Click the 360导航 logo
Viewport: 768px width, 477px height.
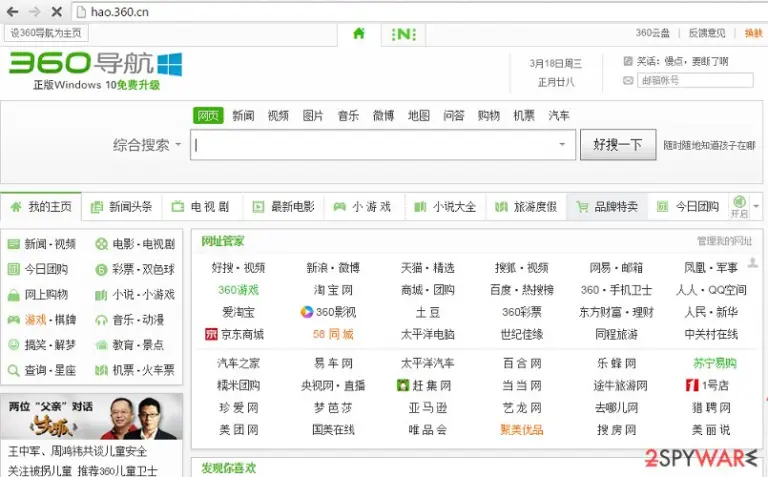81,63
